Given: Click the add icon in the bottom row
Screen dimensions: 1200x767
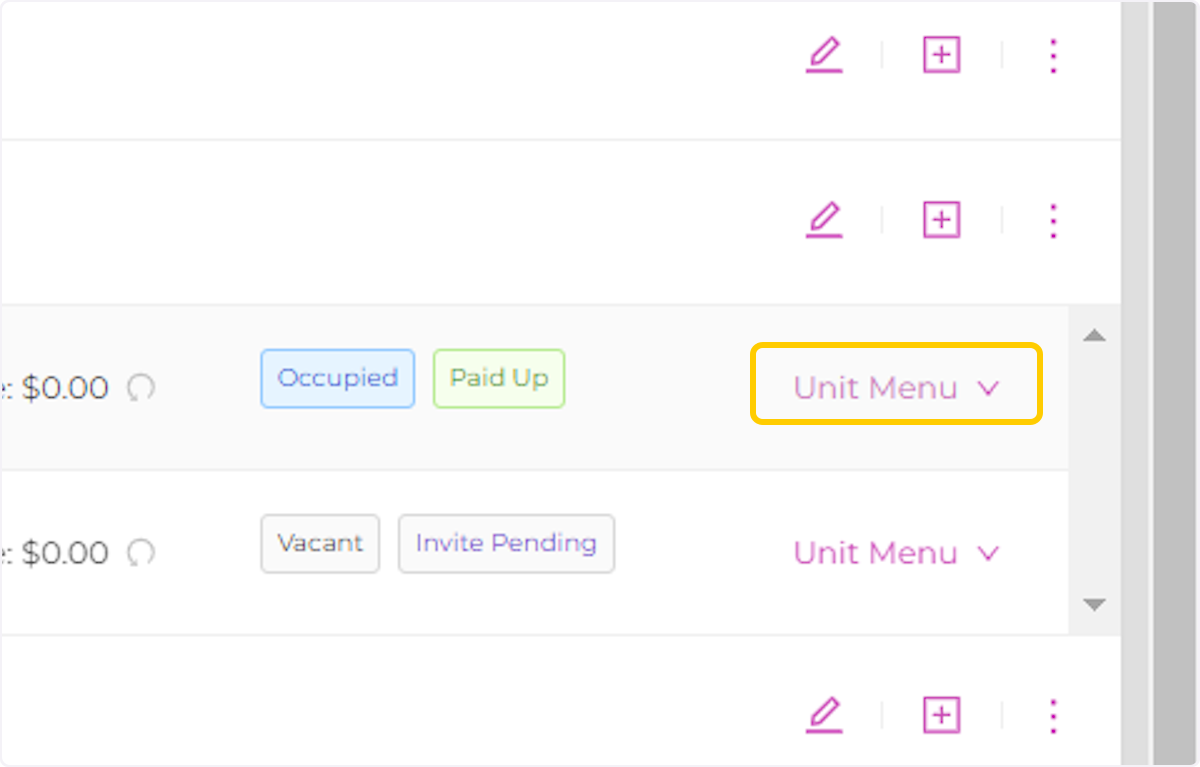Looking at the screenshot, I should click(x=940, y=715).
